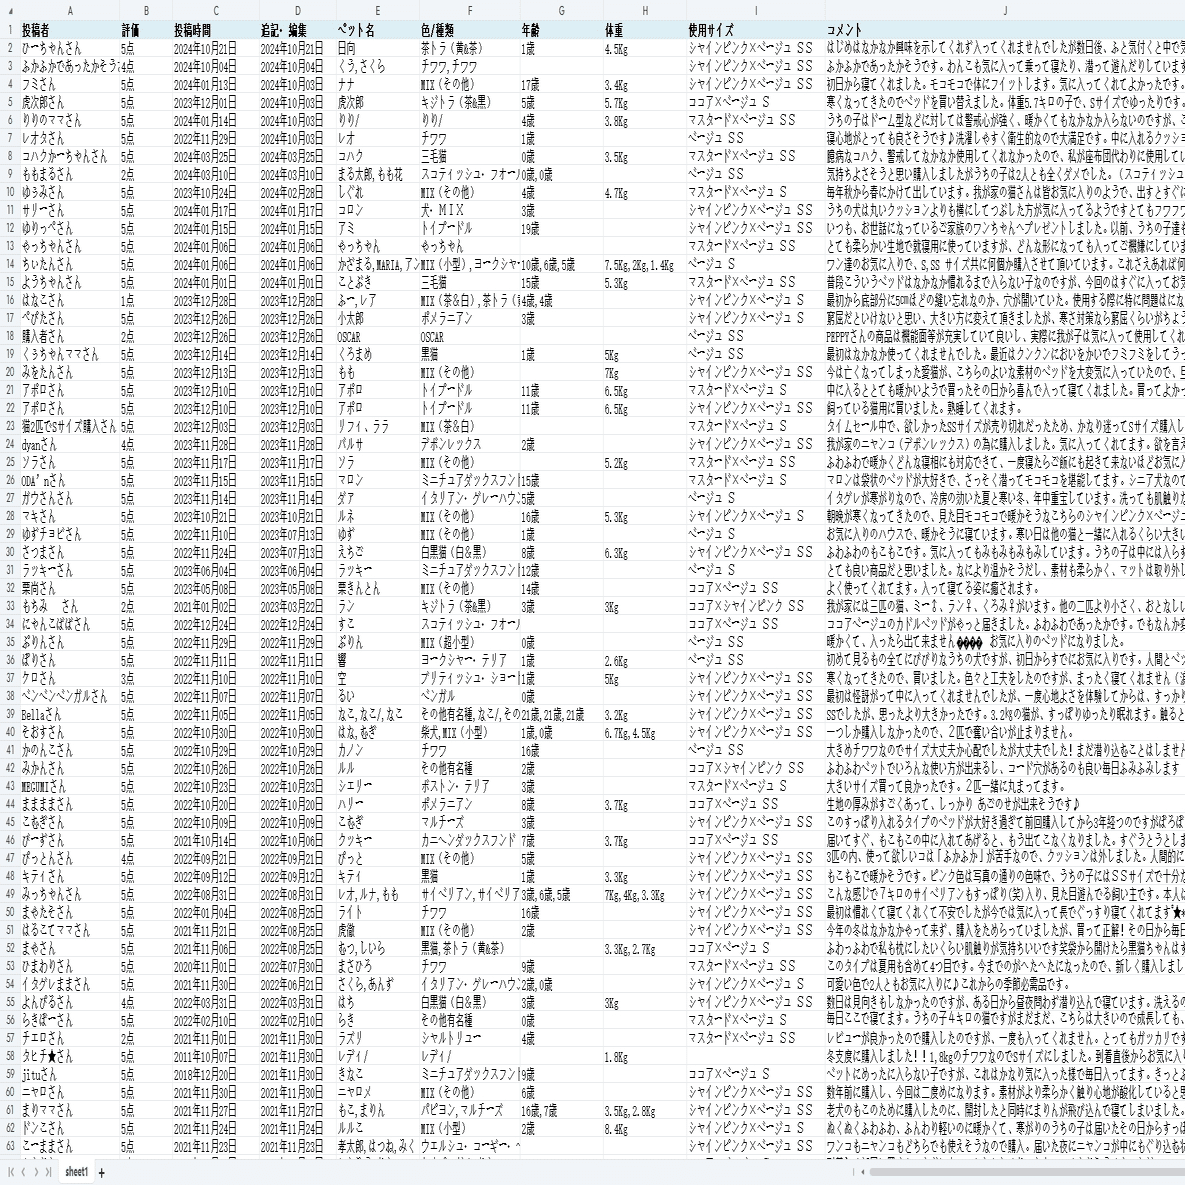Screen dimensions: 1185x1185
Task: Jump to the last sheet arrow
Action: tap(48, 1172)
